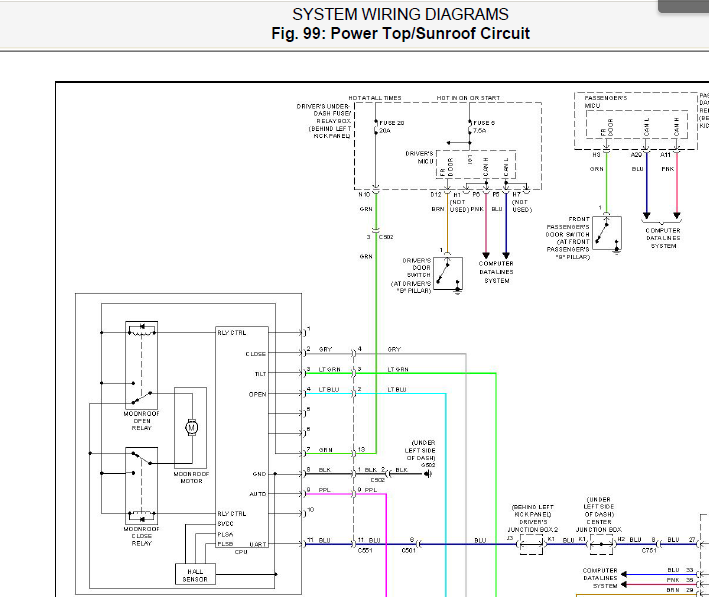The height and width of the screenshot is (597, 709).
Task: Click the HALL SENSOR box
Action: click(195, 575)
